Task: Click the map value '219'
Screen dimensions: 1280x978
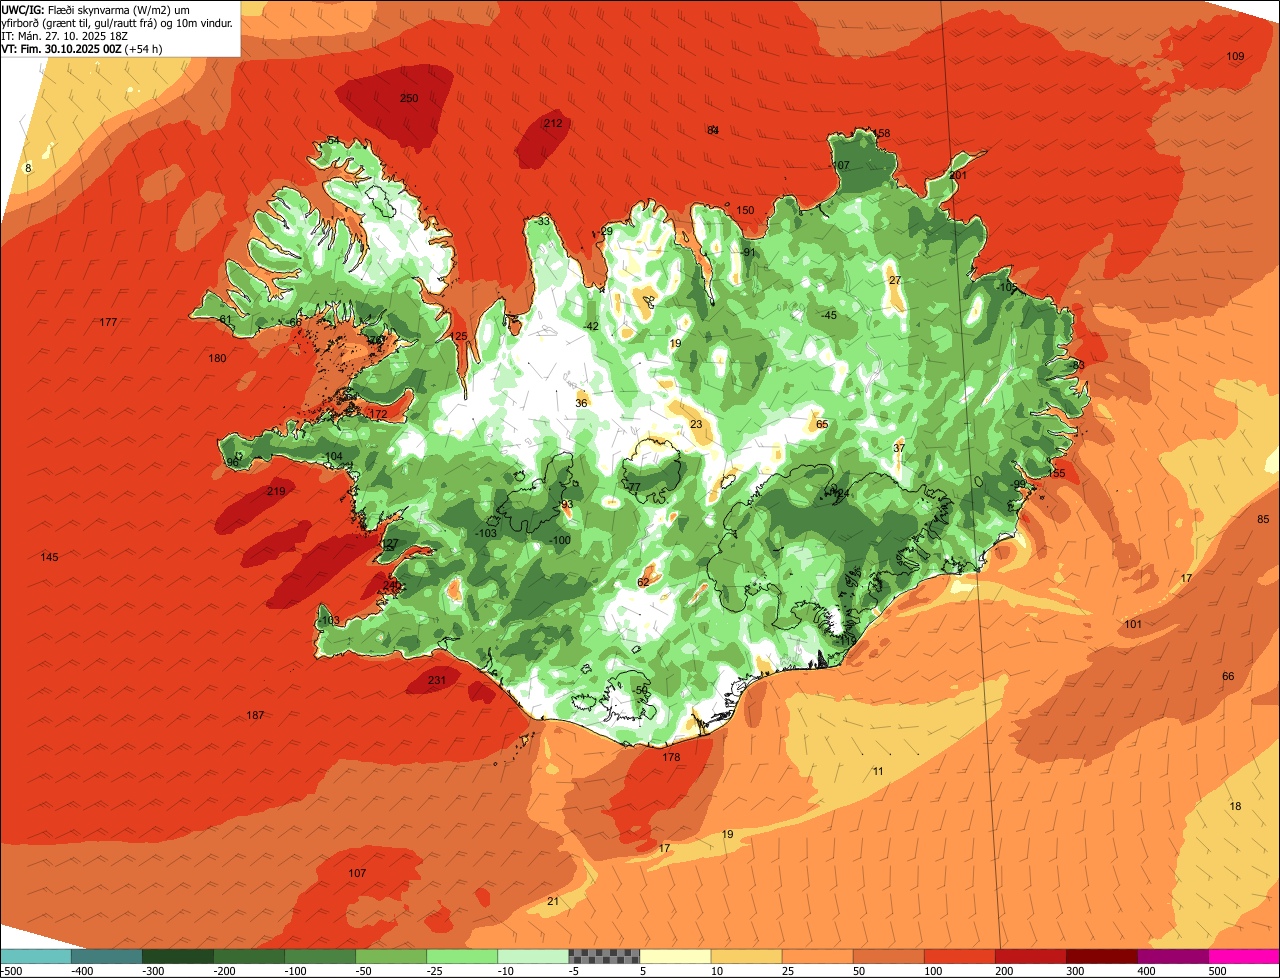Action: pyautogui.click(x=276, y=491)
